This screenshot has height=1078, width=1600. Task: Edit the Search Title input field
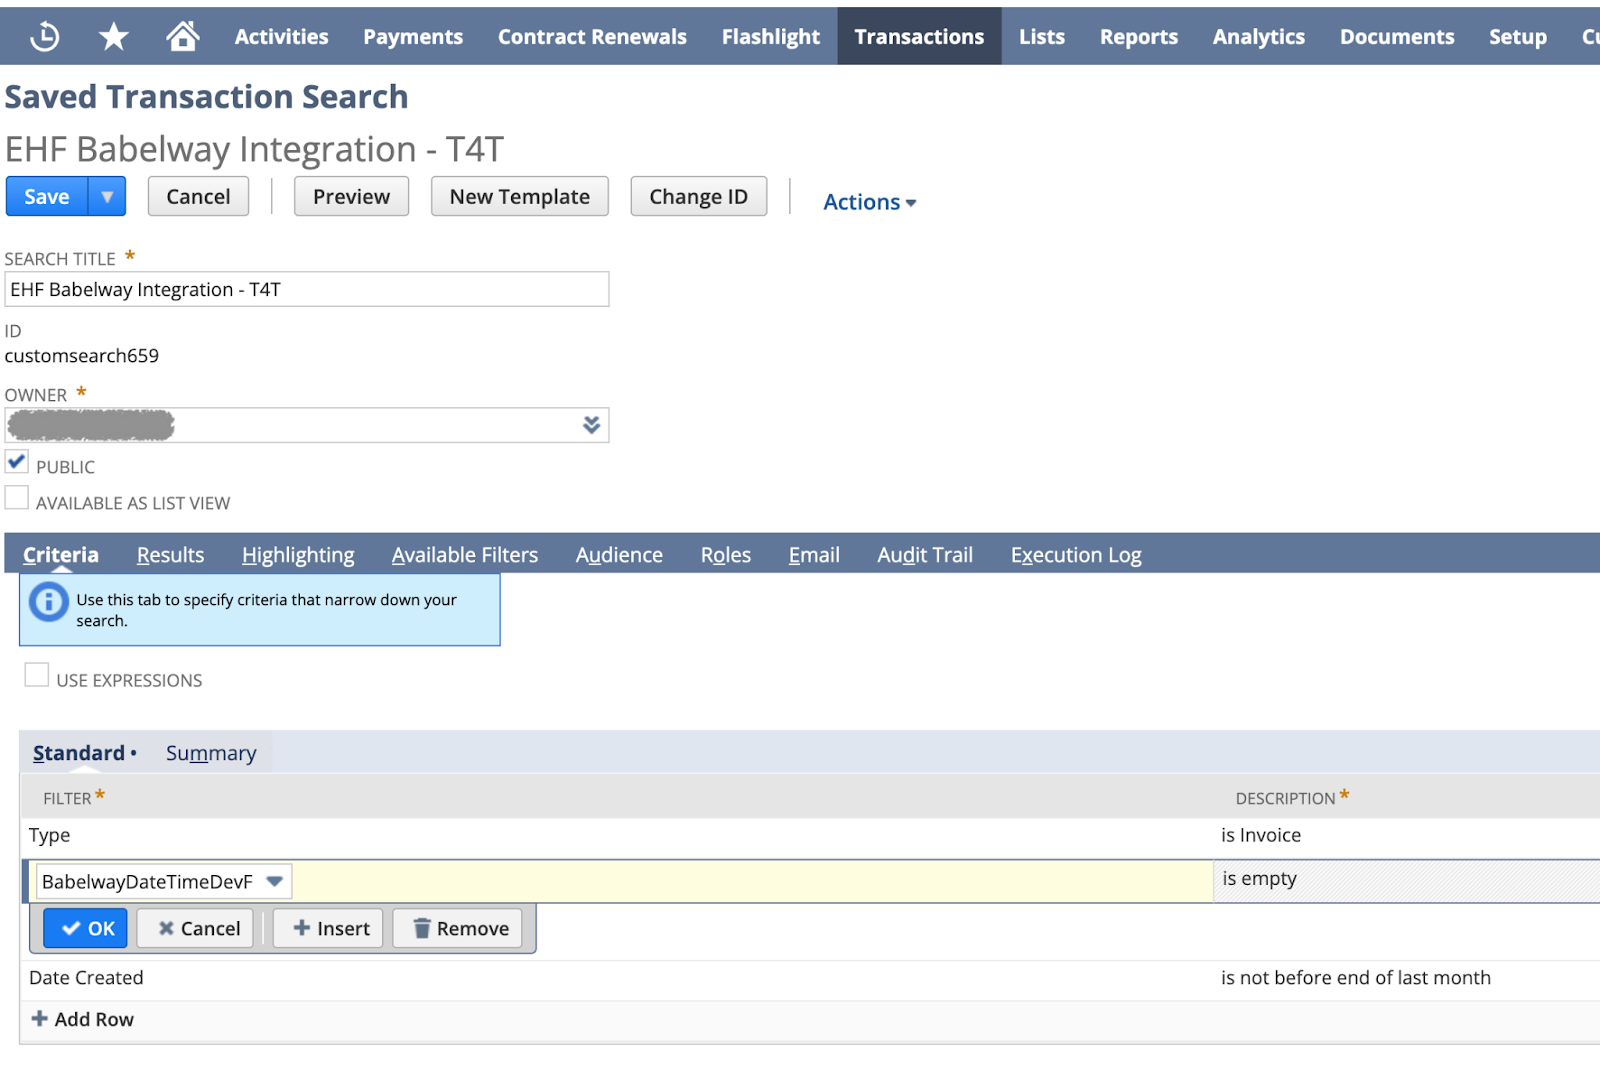307,289
